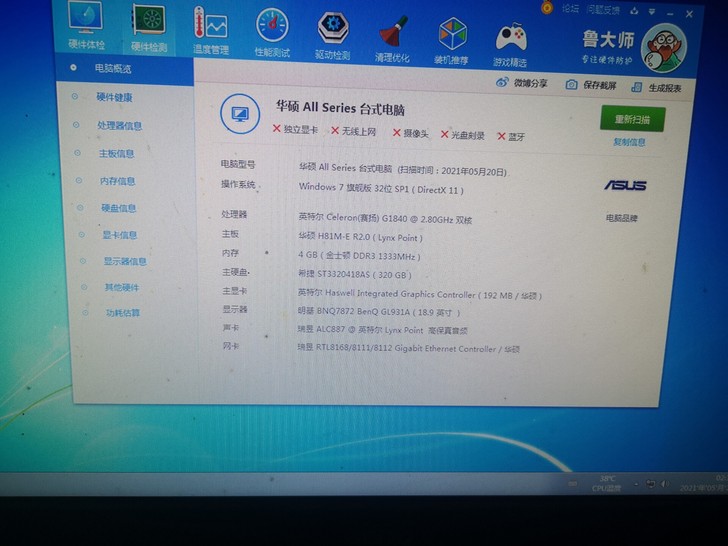728x546 pixels.
Task: Select 其他硬件 in the sidebar
Action: [121, 287]
